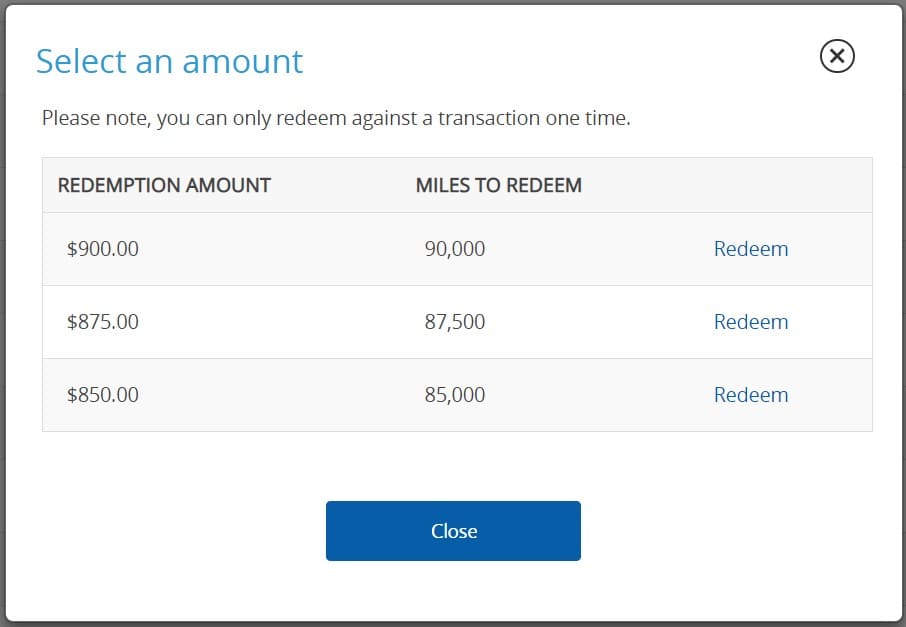The image size is (906, 627).
Task: Select the MILES TO REDEEM column header
Action: point(499,185)
